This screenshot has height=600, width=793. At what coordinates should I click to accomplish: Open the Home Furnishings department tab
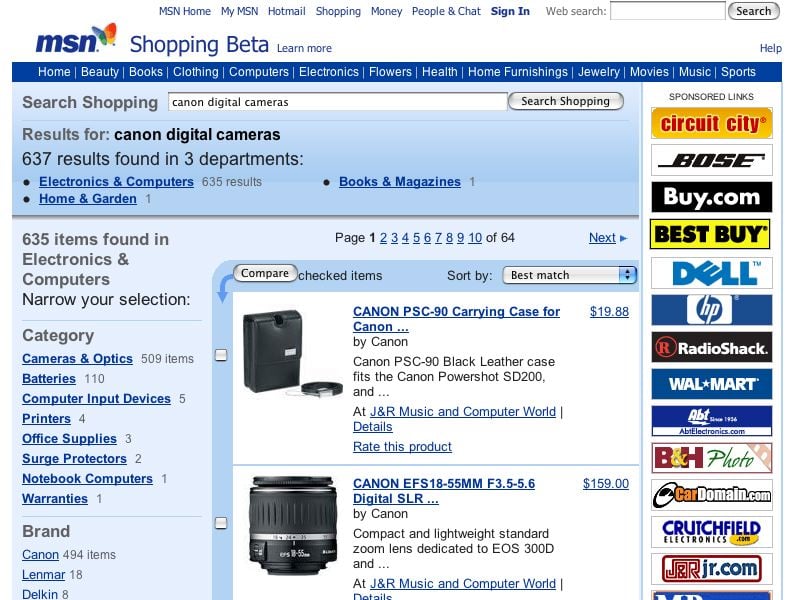pos(518,72)
